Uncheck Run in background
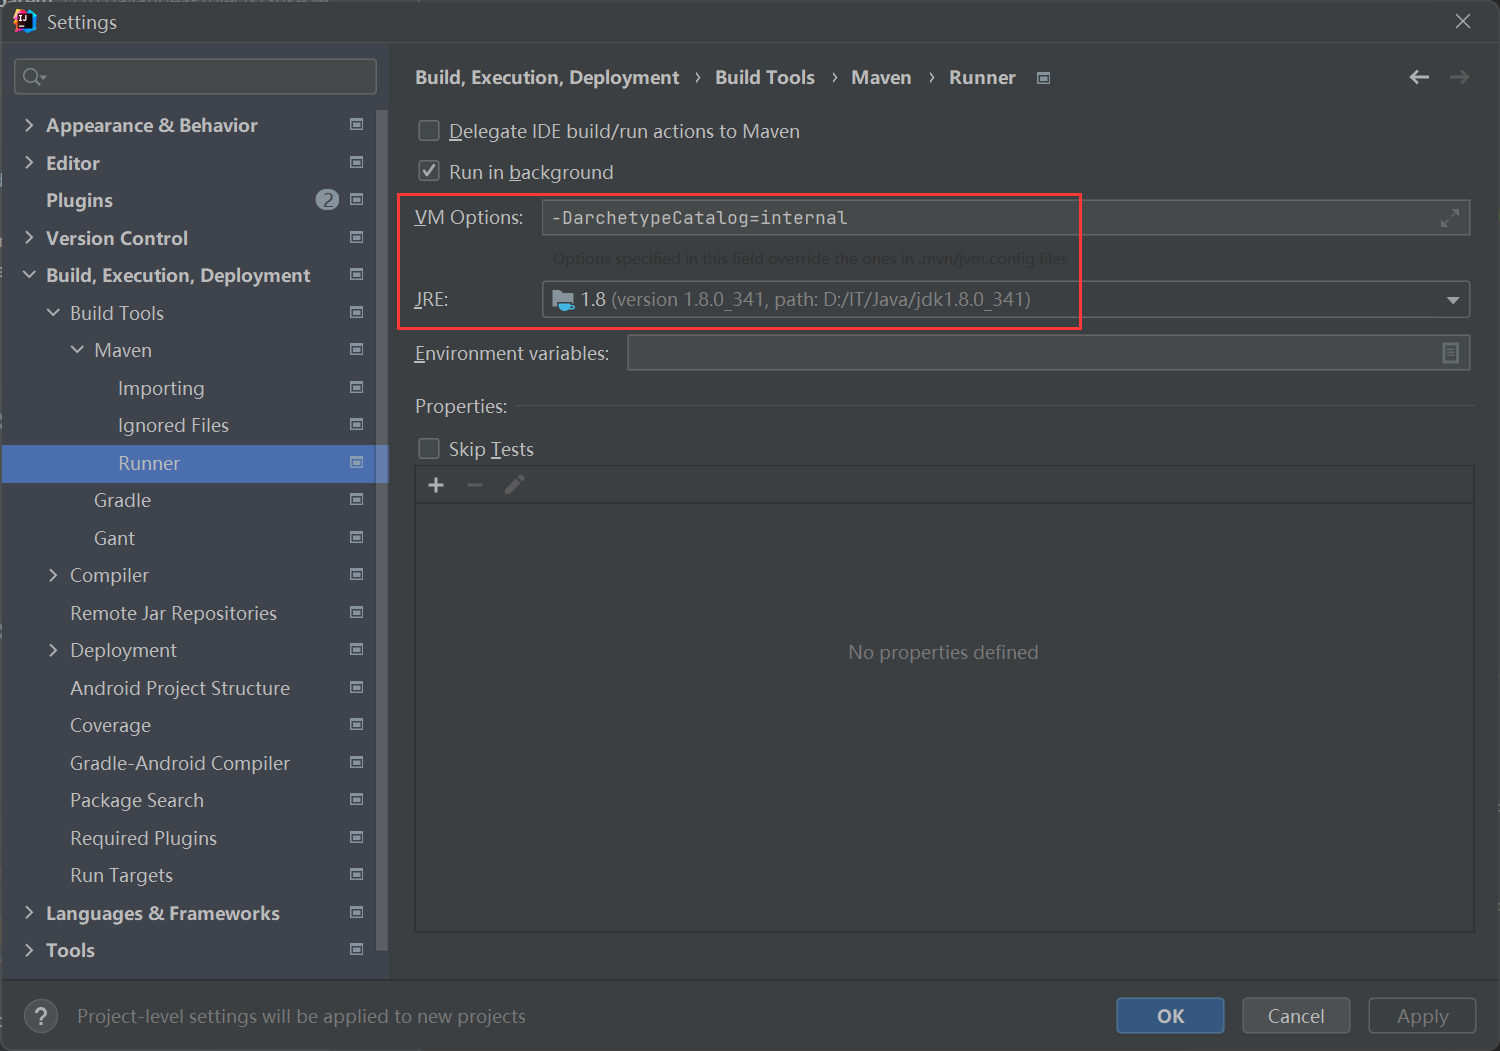Screen dimensions: 1500x1051 tap(429, 171)
